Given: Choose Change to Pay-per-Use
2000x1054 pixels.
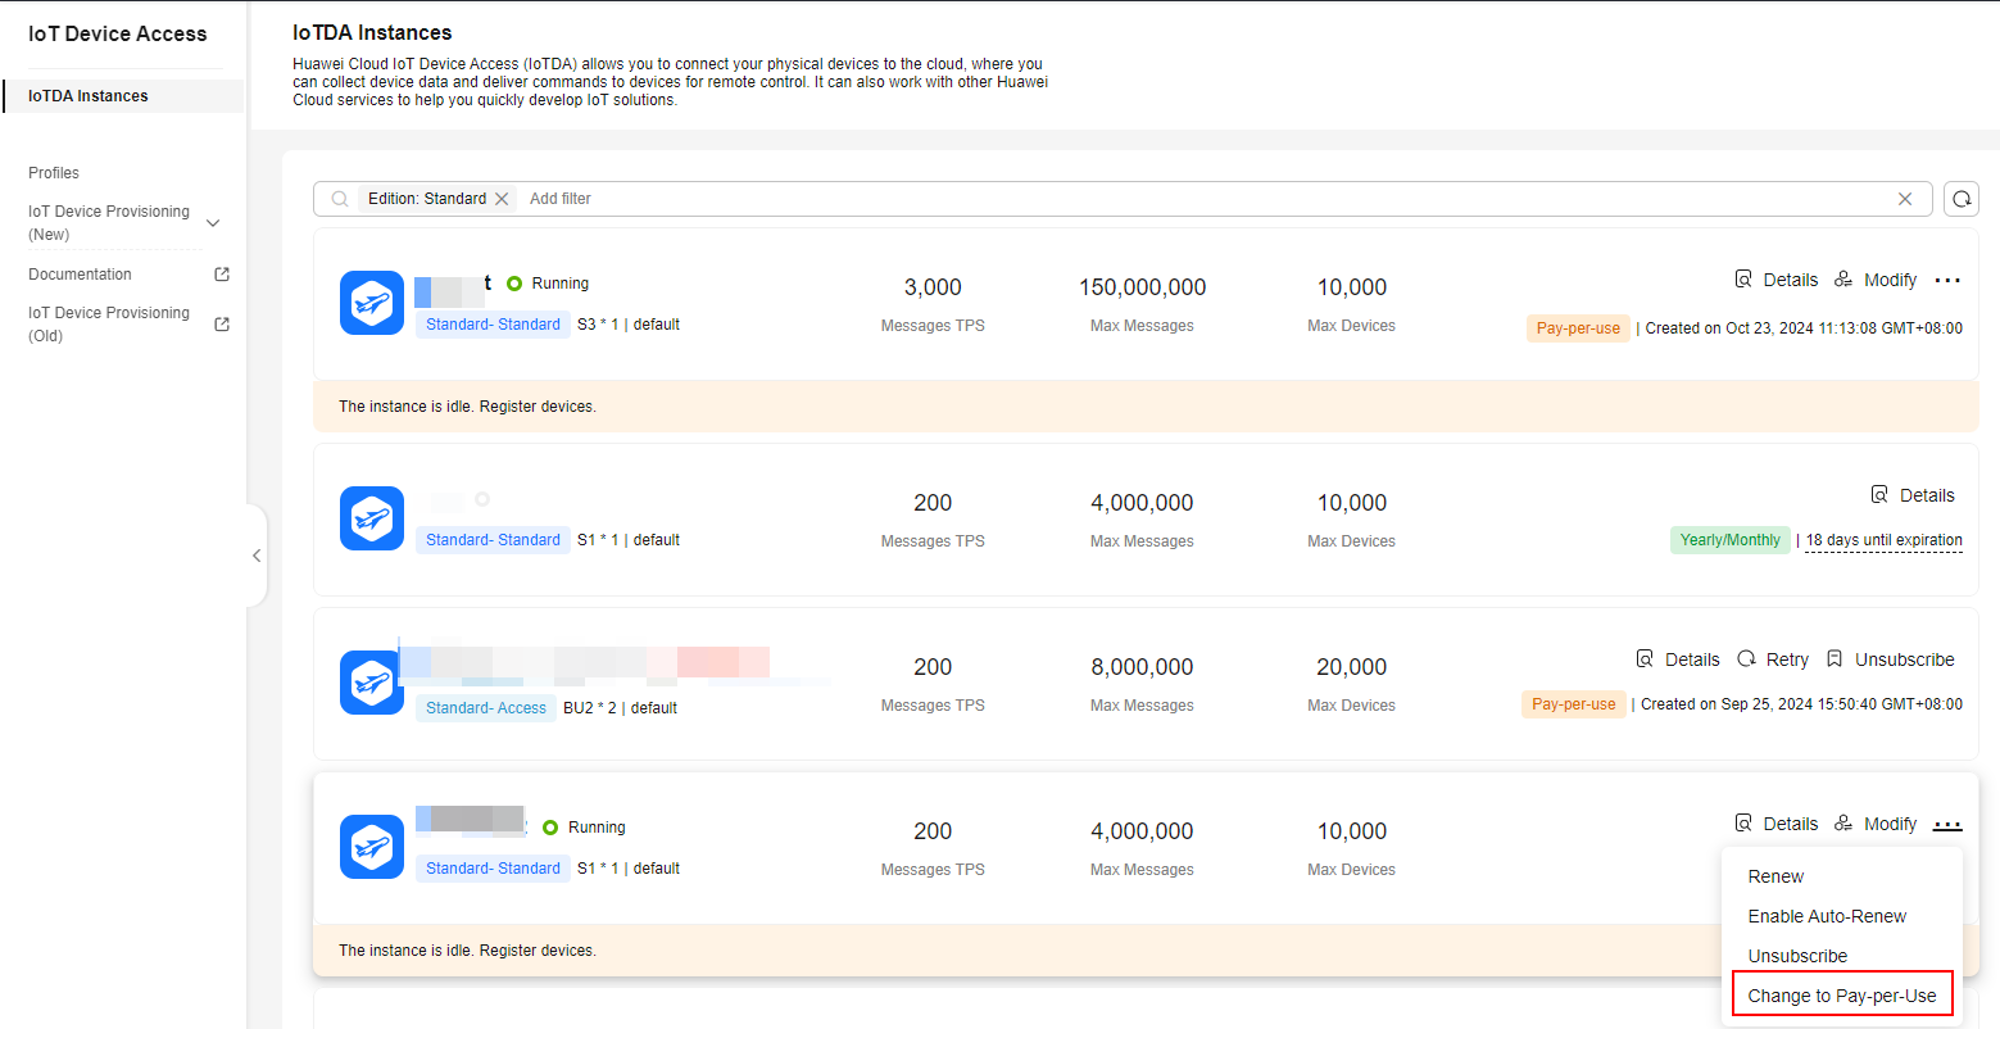Looking at the screenshot, I should pos(1842,995).
